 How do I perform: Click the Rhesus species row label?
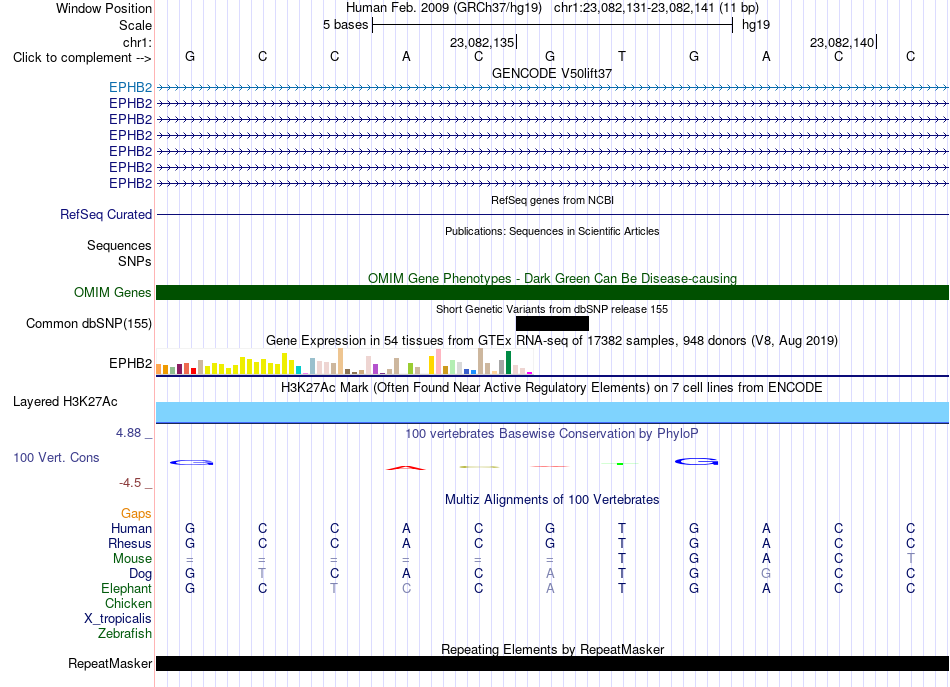[x=130, y=543]
